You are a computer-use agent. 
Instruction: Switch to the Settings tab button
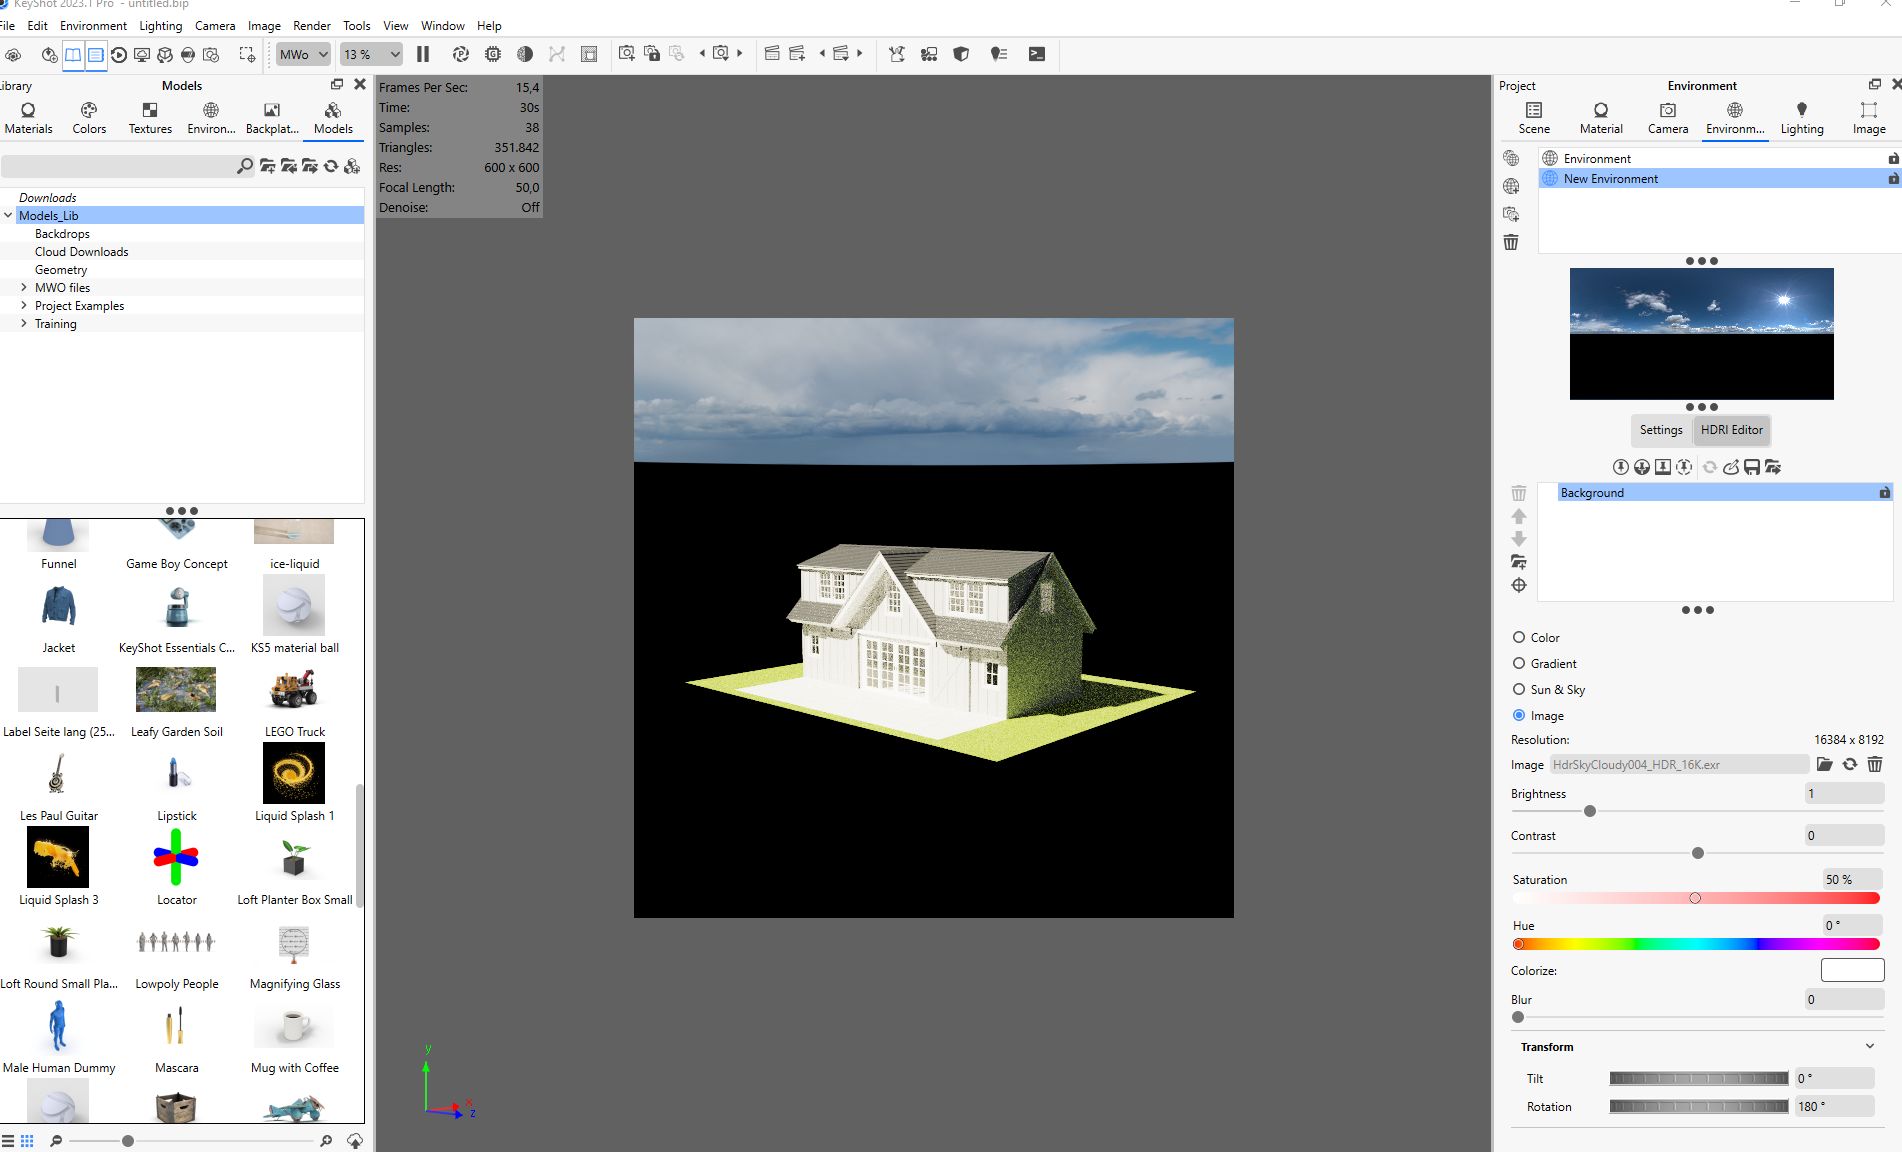[x=1661, y=430]
